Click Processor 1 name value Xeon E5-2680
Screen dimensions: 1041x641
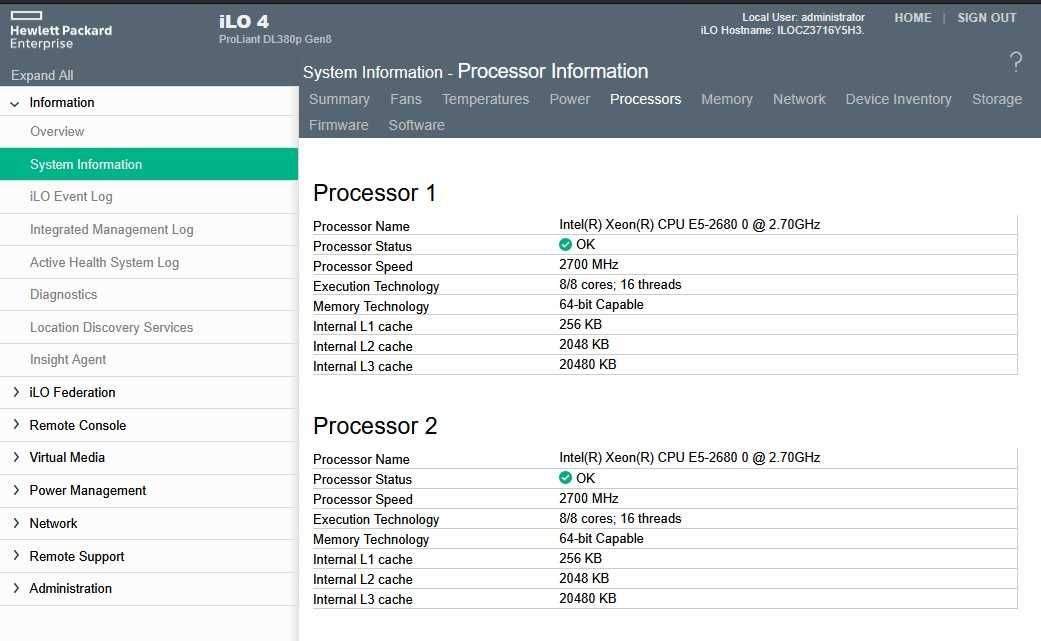click(x=689, y=225)
